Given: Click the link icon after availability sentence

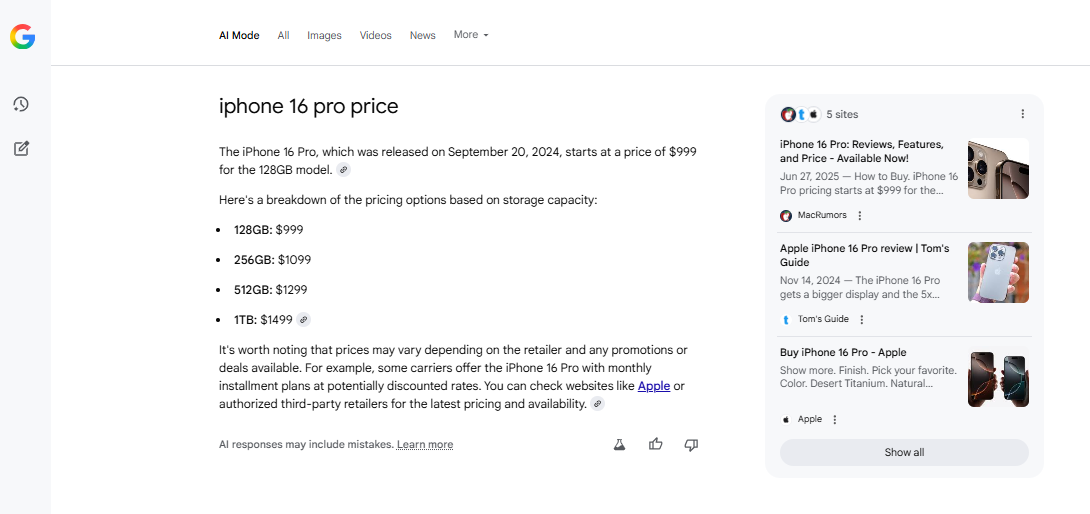Looking at the screenshot, I should (x=597, y=404).
